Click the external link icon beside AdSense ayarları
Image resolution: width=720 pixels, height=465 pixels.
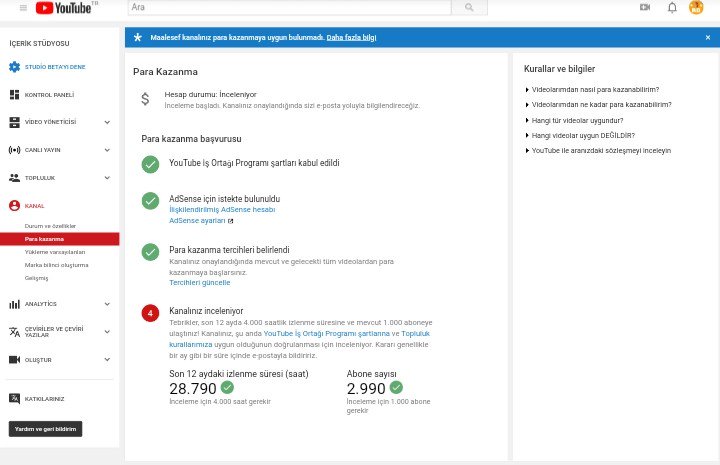pos(231,221)
